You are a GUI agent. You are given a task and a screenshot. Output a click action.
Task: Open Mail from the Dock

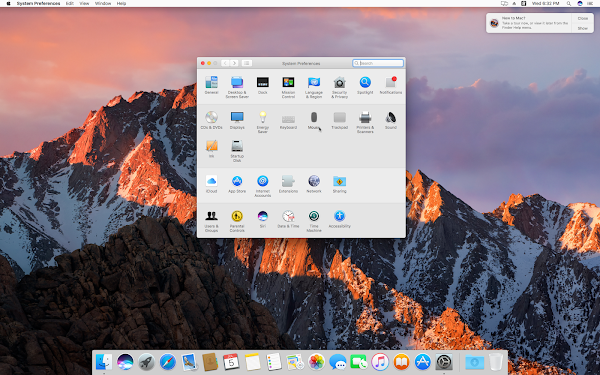pos(189,362)
